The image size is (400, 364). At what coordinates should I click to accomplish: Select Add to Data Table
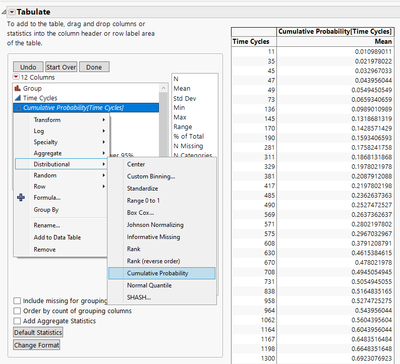point(57,237)
